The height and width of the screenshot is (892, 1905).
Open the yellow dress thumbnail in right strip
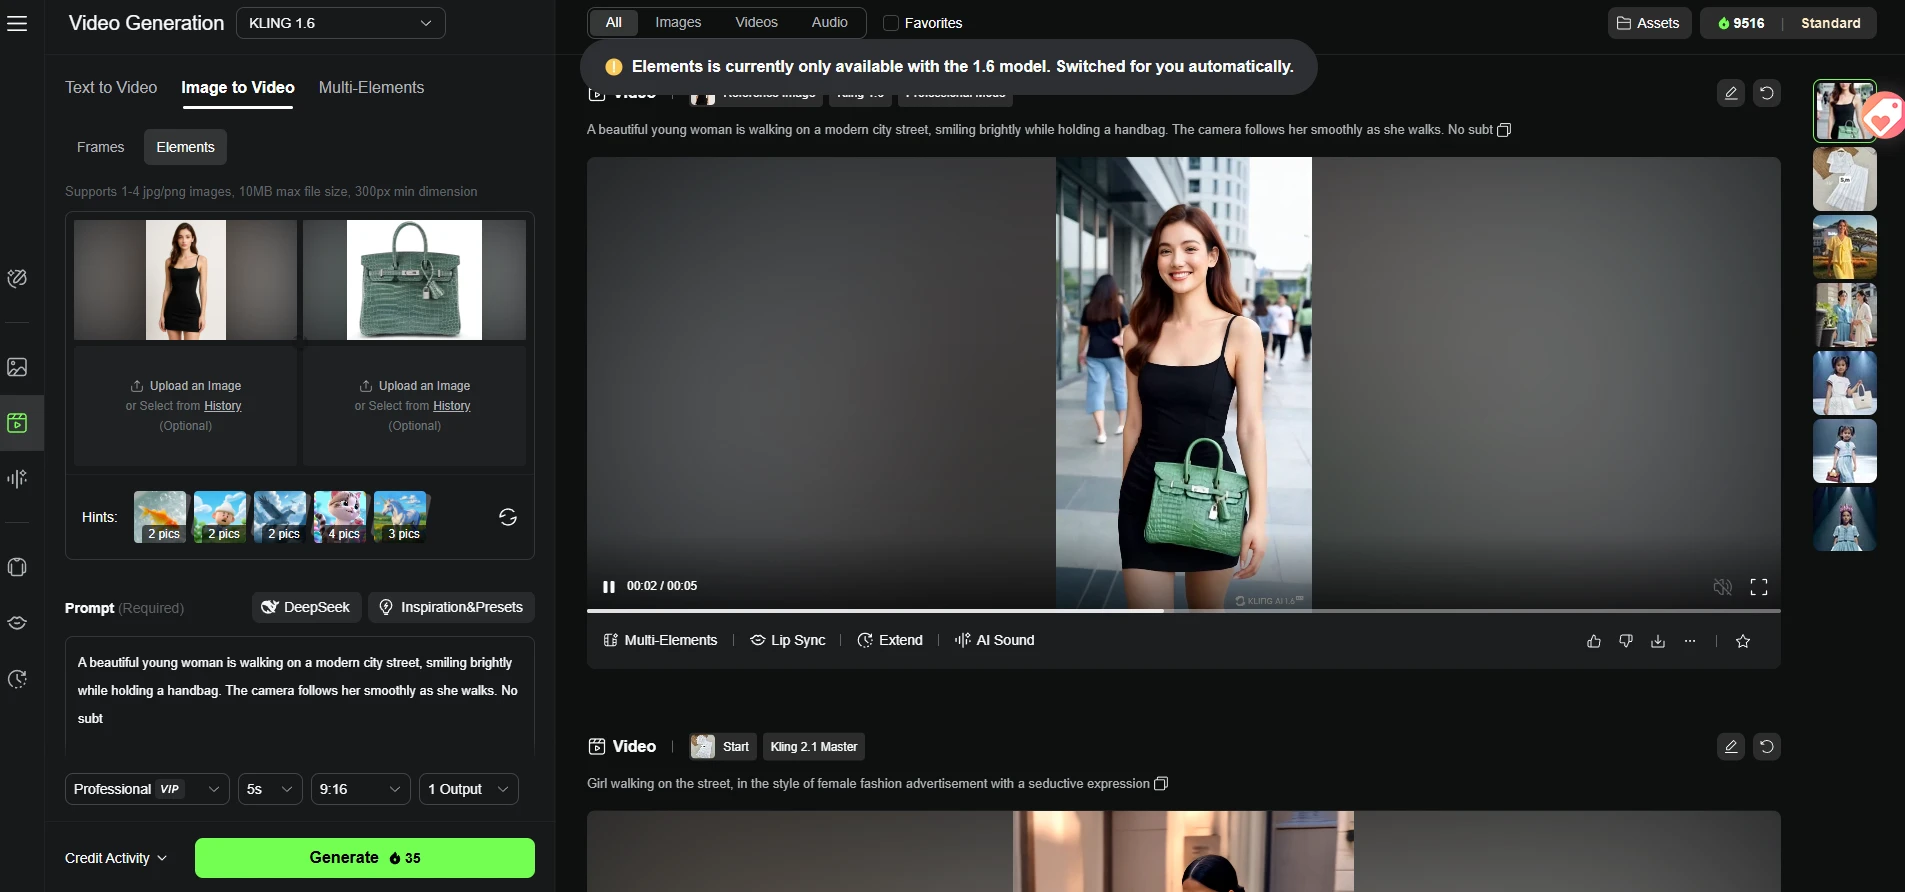pos(1844,247)
